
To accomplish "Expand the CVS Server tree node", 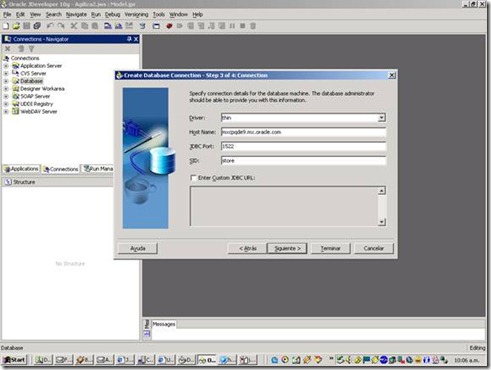I will click(x=6, y=74).
